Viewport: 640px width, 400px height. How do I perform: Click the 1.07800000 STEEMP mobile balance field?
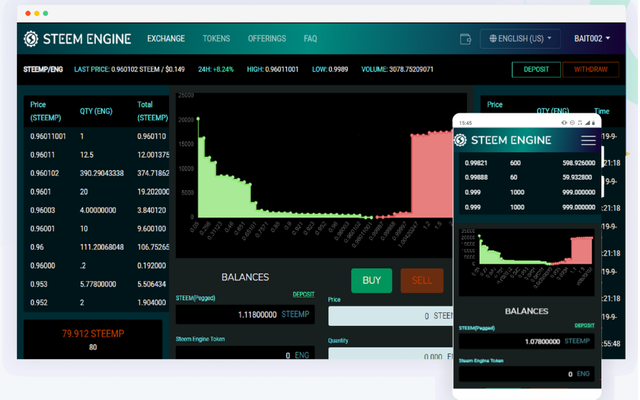527,341
